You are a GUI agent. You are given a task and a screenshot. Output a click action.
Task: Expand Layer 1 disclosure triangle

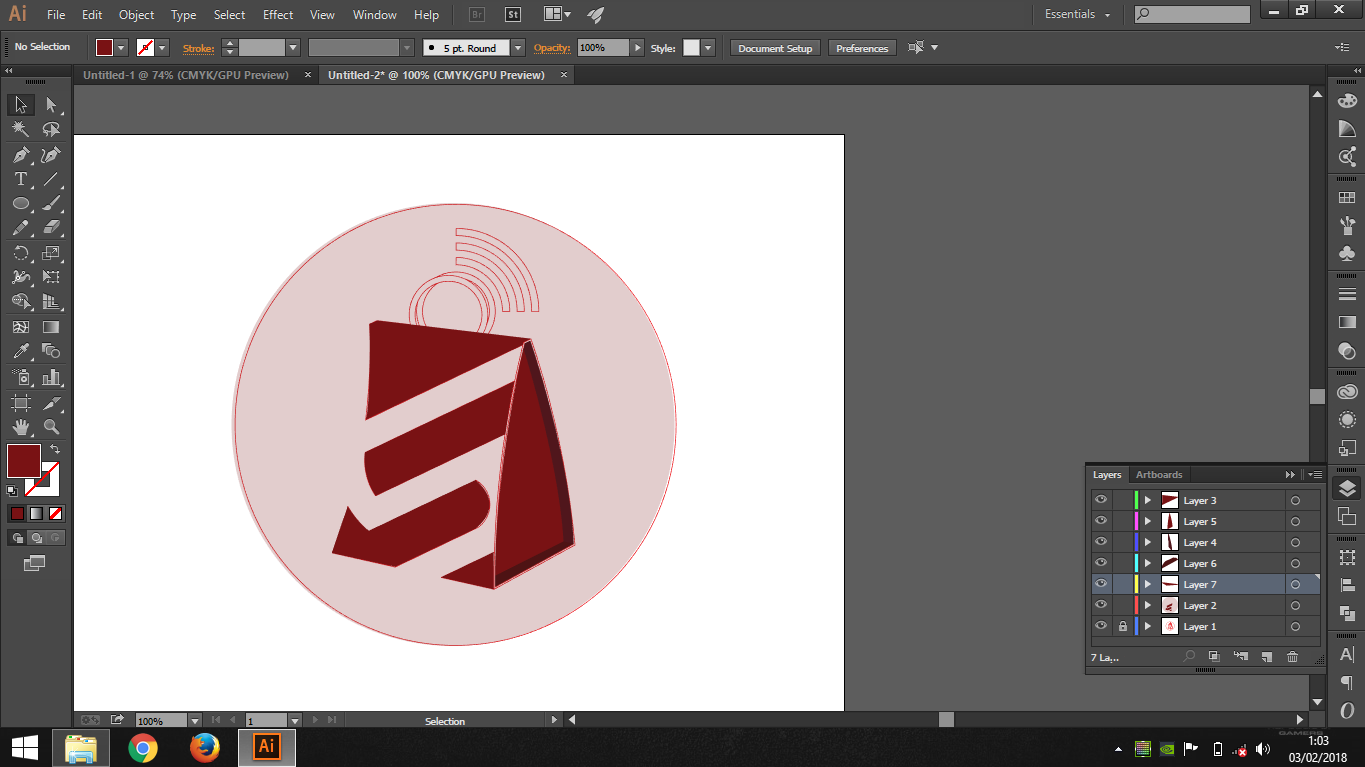click(1148, 626)
